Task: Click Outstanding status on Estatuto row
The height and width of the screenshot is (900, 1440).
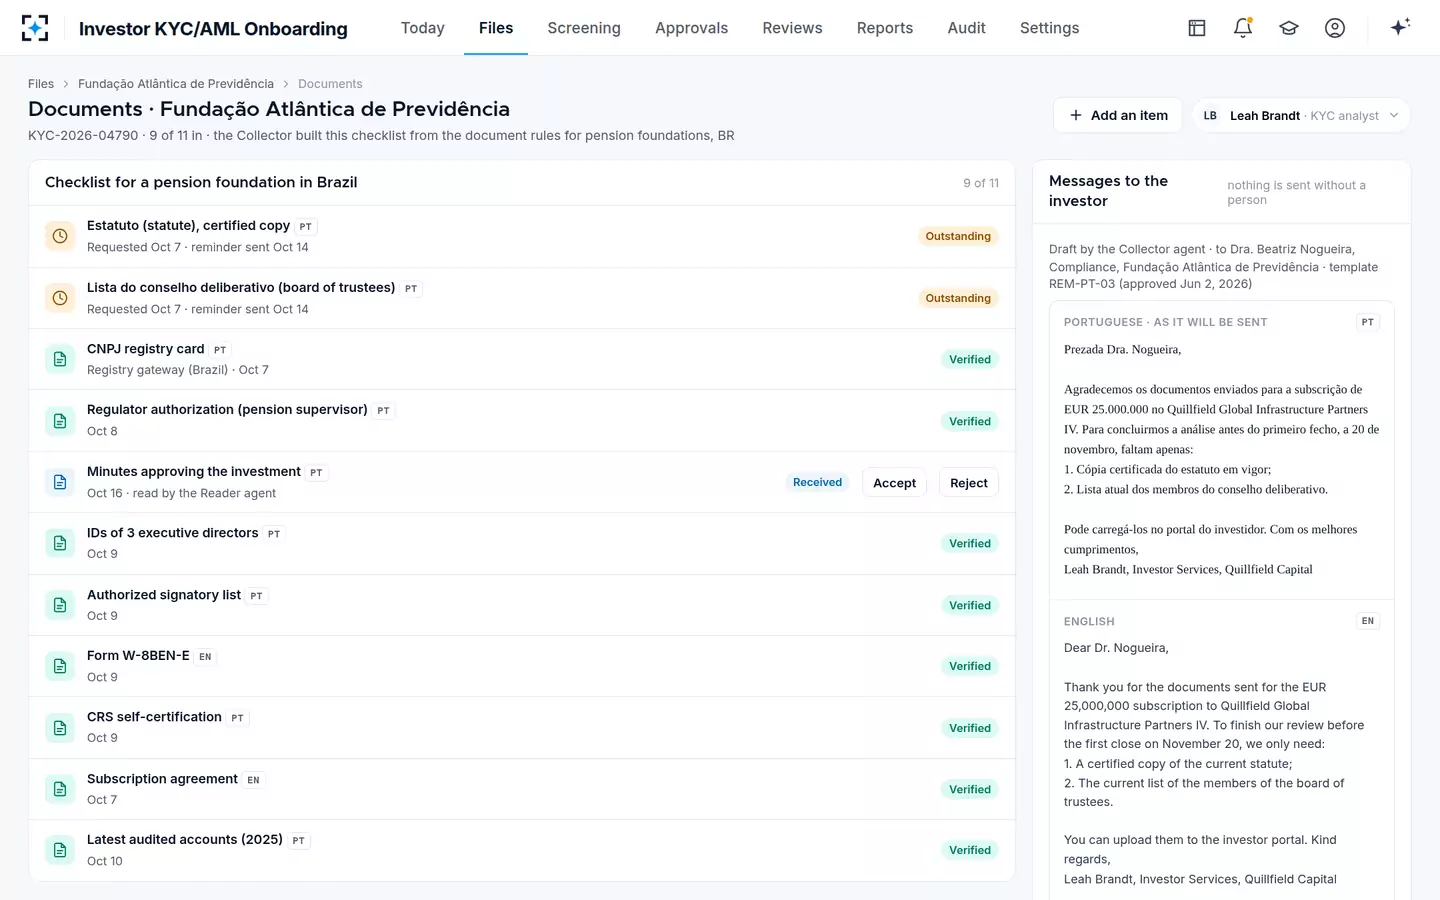Action: 958,236
